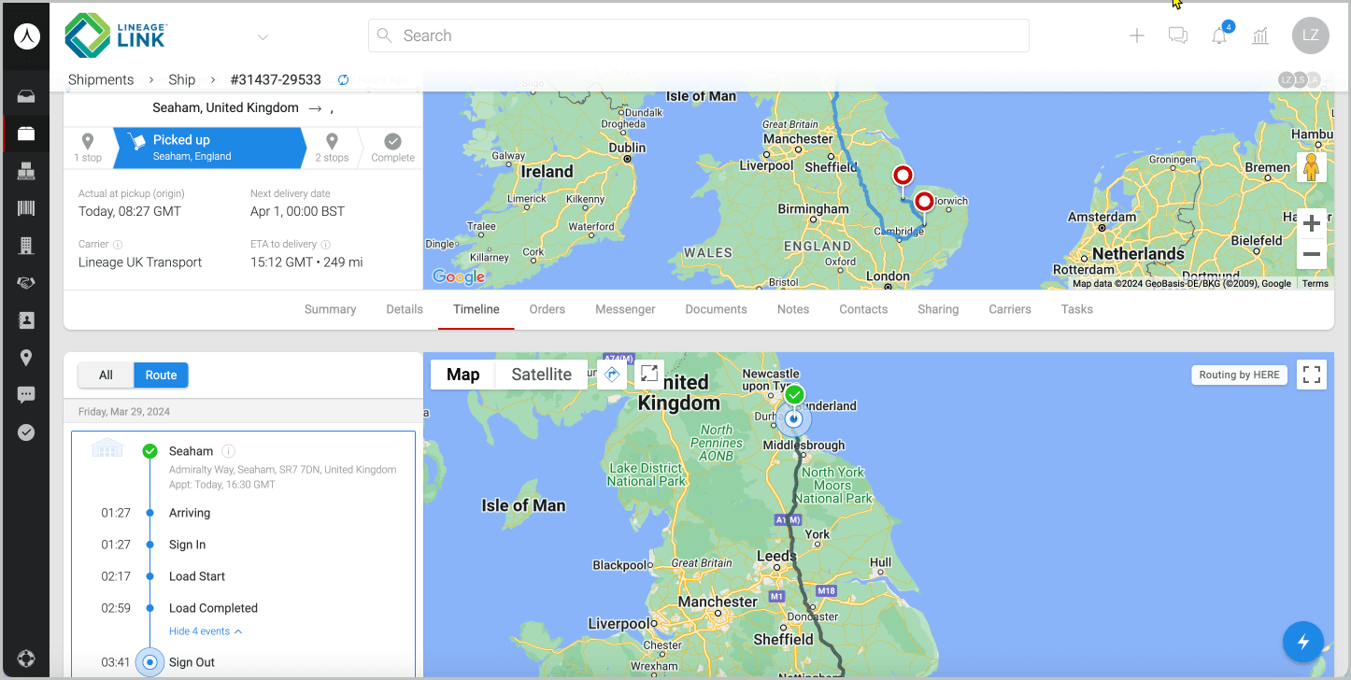This screenshot has width=1351, height=680.
Task: Click the Arriving timeline event
Action: [x=189, y=513]
